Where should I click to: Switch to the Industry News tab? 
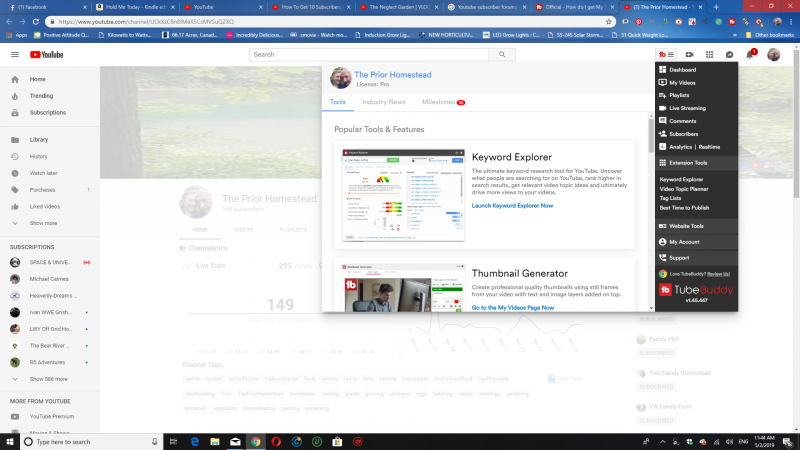click(x=383, y=102)
